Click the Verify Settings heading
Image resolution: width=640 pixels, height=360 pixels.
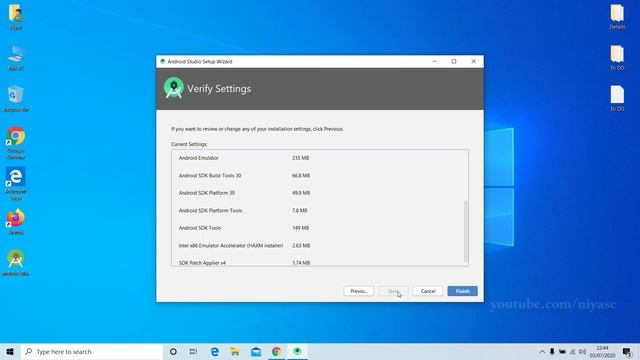[x=219, y=89]
